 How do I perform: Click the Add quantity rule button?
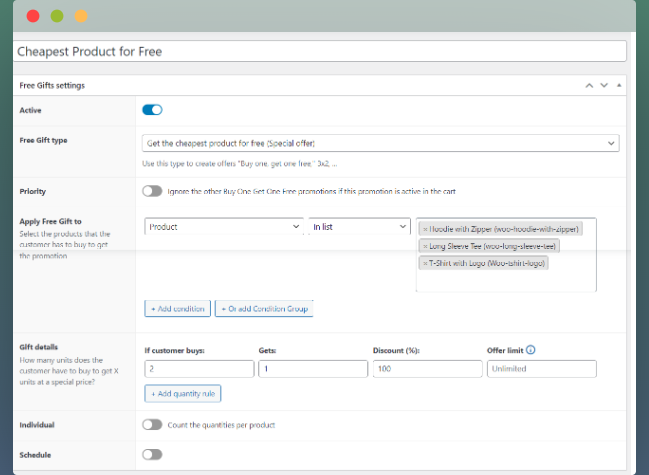(x=183, y=393)
